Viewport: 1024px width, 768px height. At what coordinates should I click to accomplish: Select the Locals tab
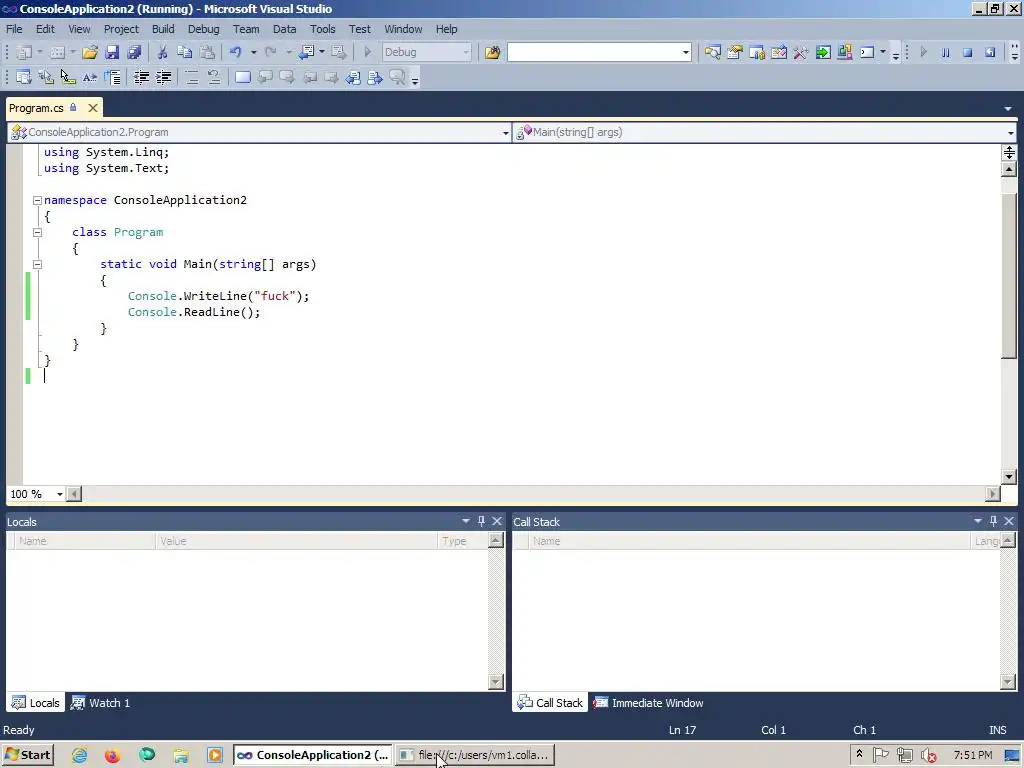point(36,703)
